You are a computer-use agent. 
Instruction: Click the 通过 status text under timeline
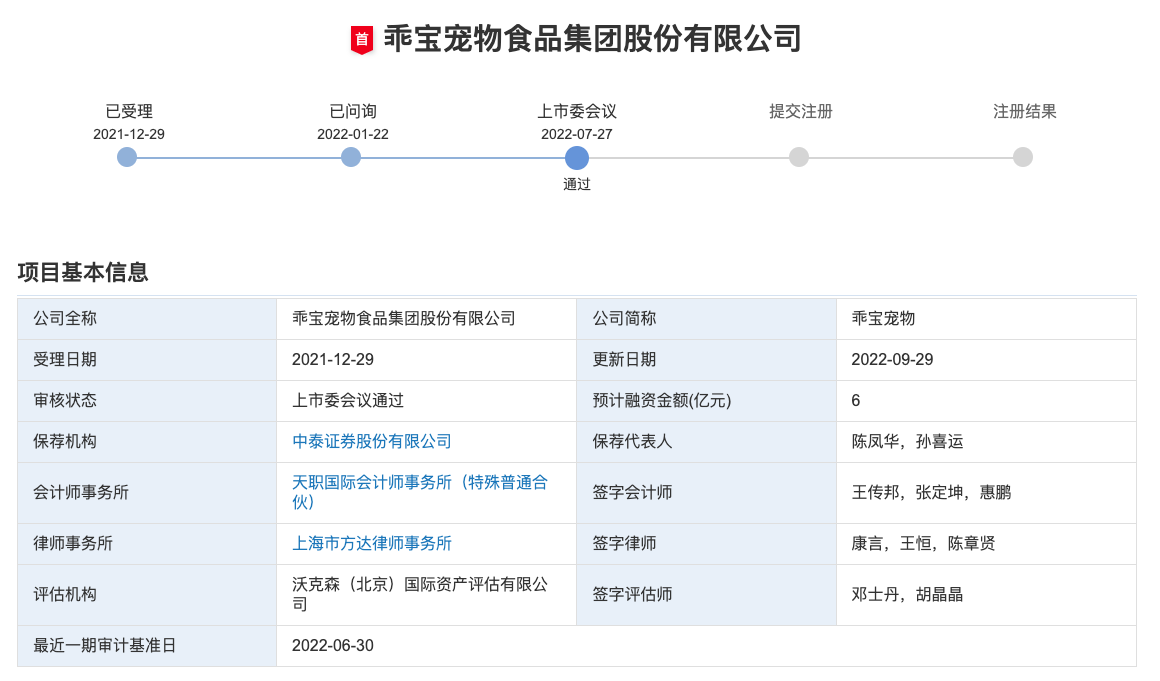click(577, 184)
